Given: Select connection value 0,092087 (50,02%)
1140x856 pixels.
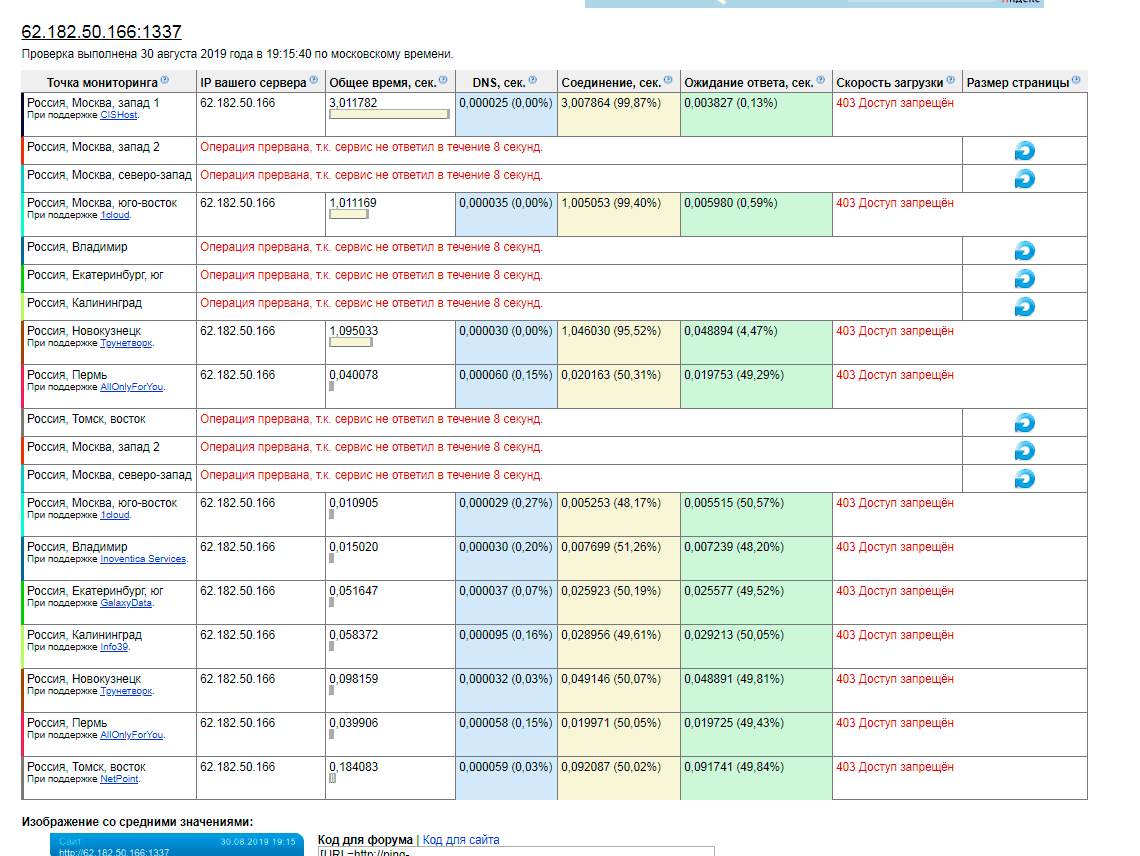Looking at the screenshot, I should pyautogui.click(x=611, y=767).
